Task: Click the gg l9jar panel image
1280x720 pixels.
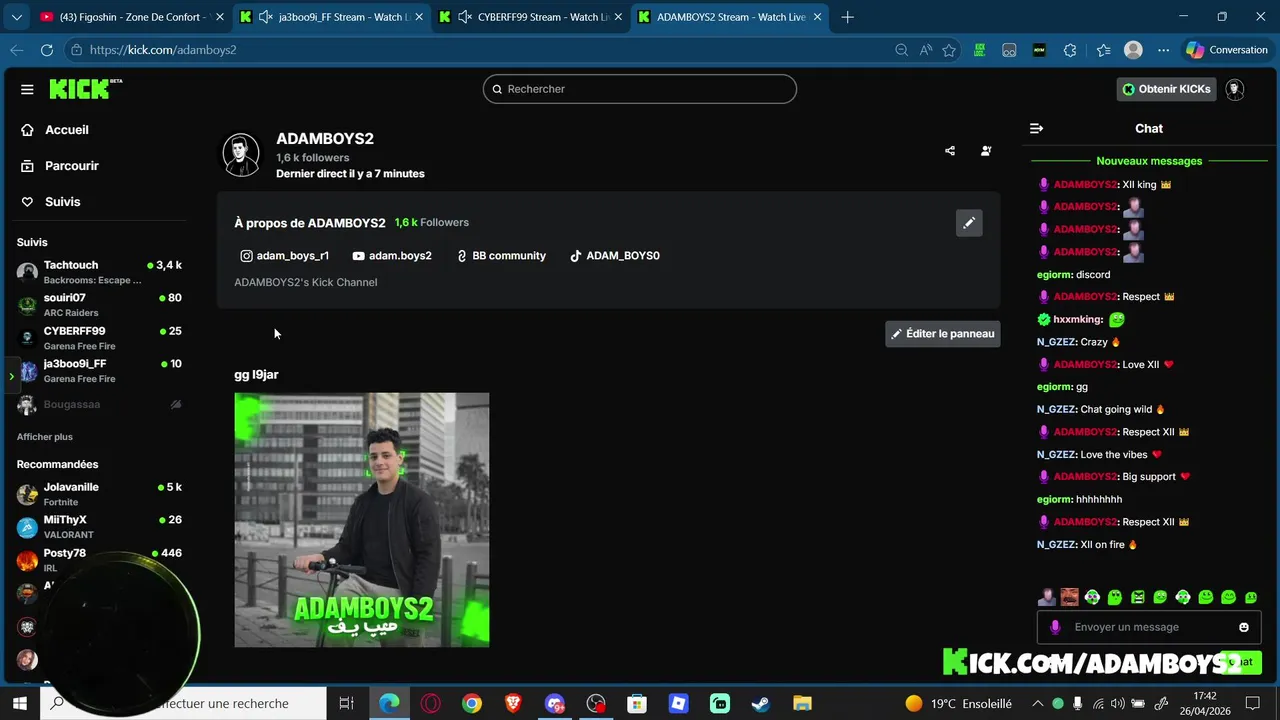Action: (362, 520)
